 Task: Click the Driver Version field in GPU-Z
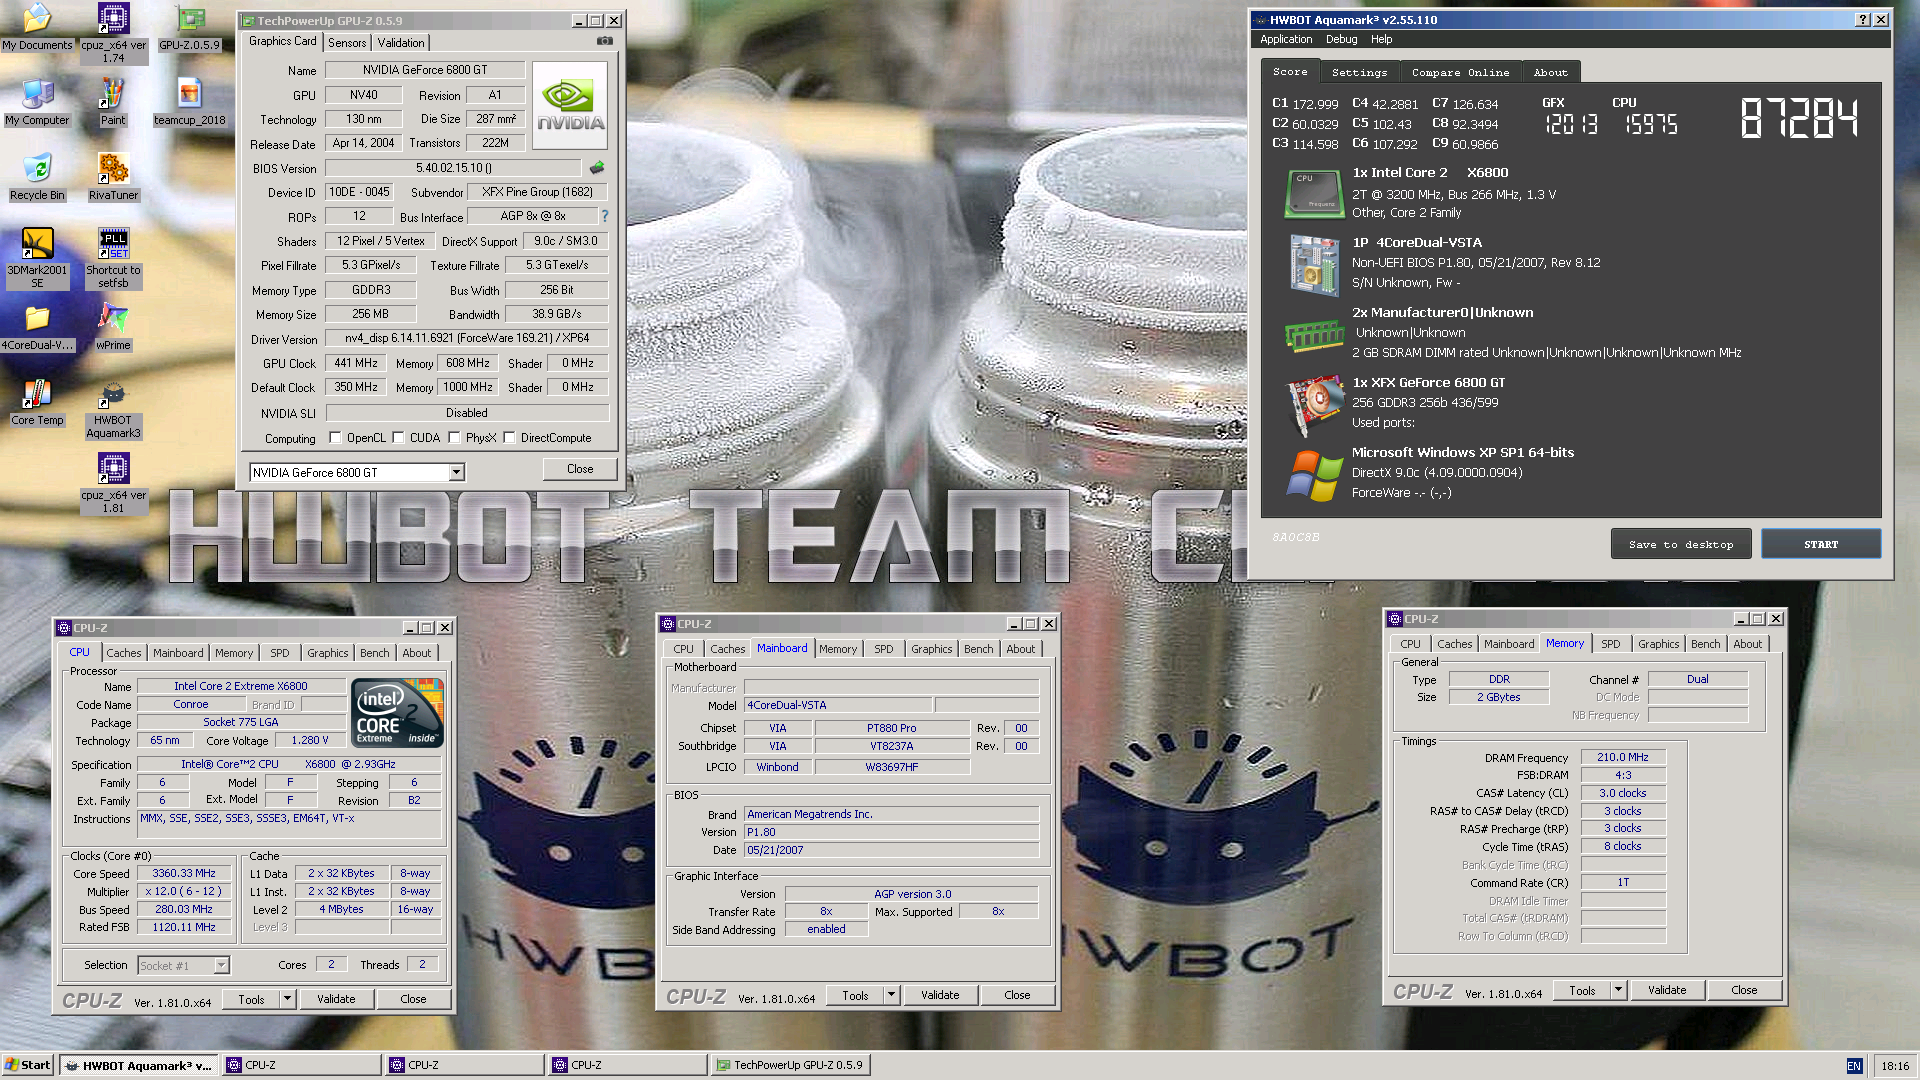467,338
